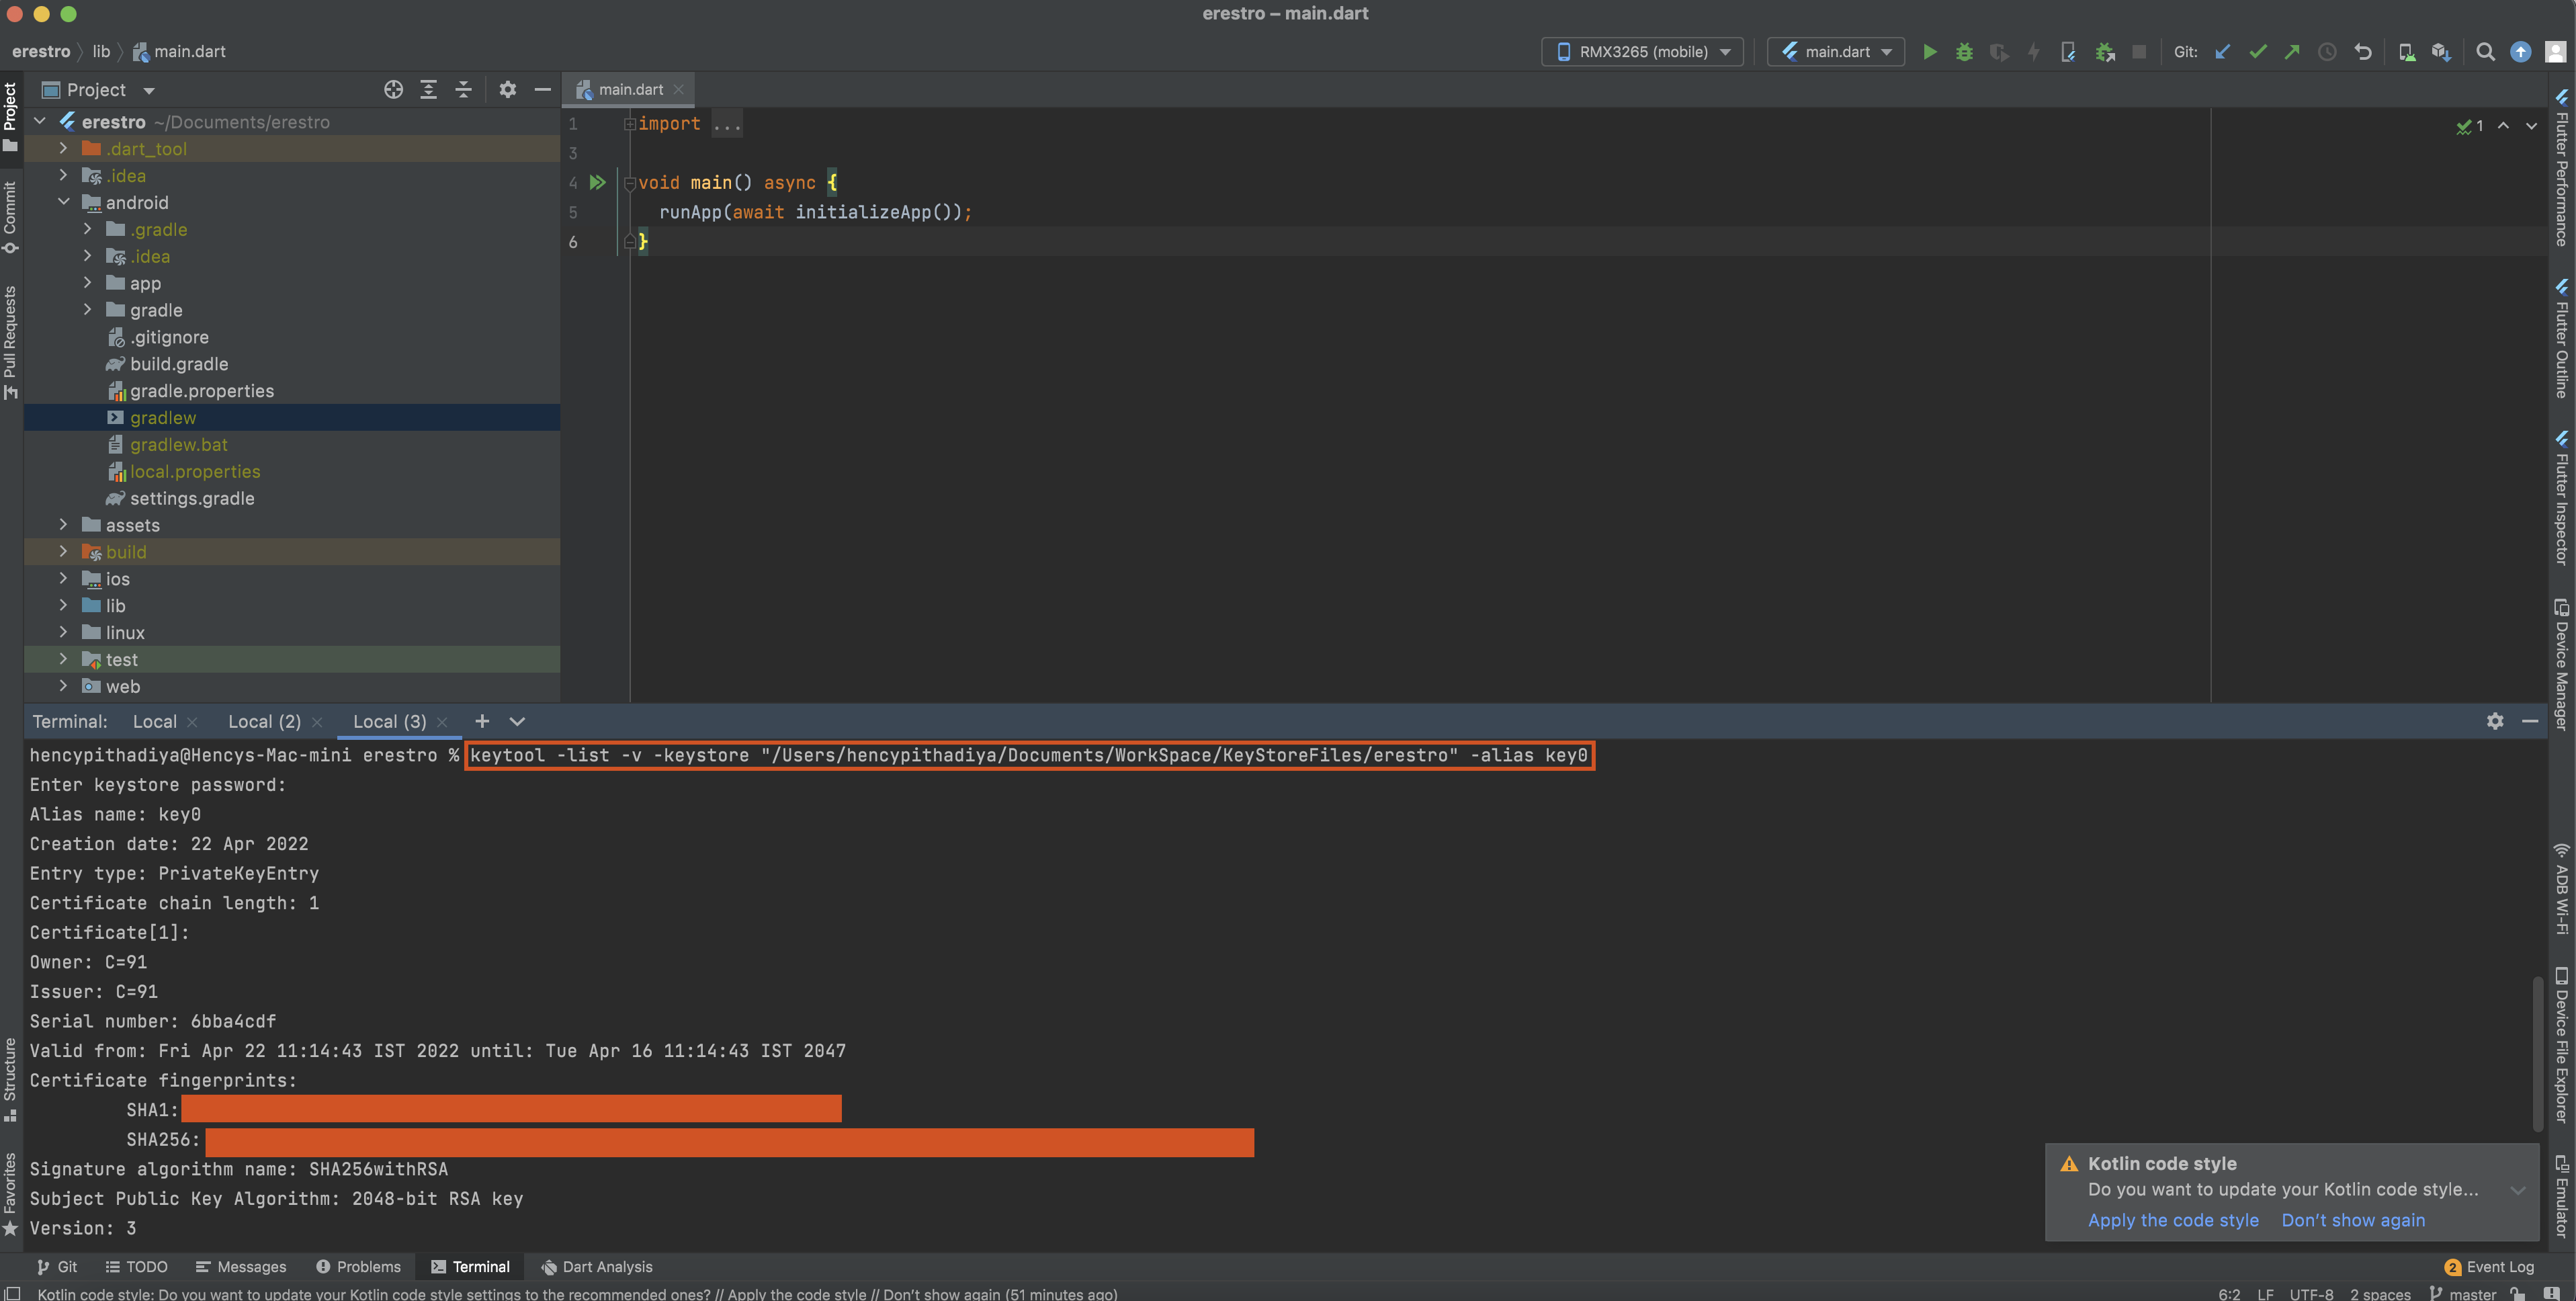The height and width of the screenshot is (1301, 2576).
Task: Open SDK Manager cube icon
Action: click(x=2441, y=52)
